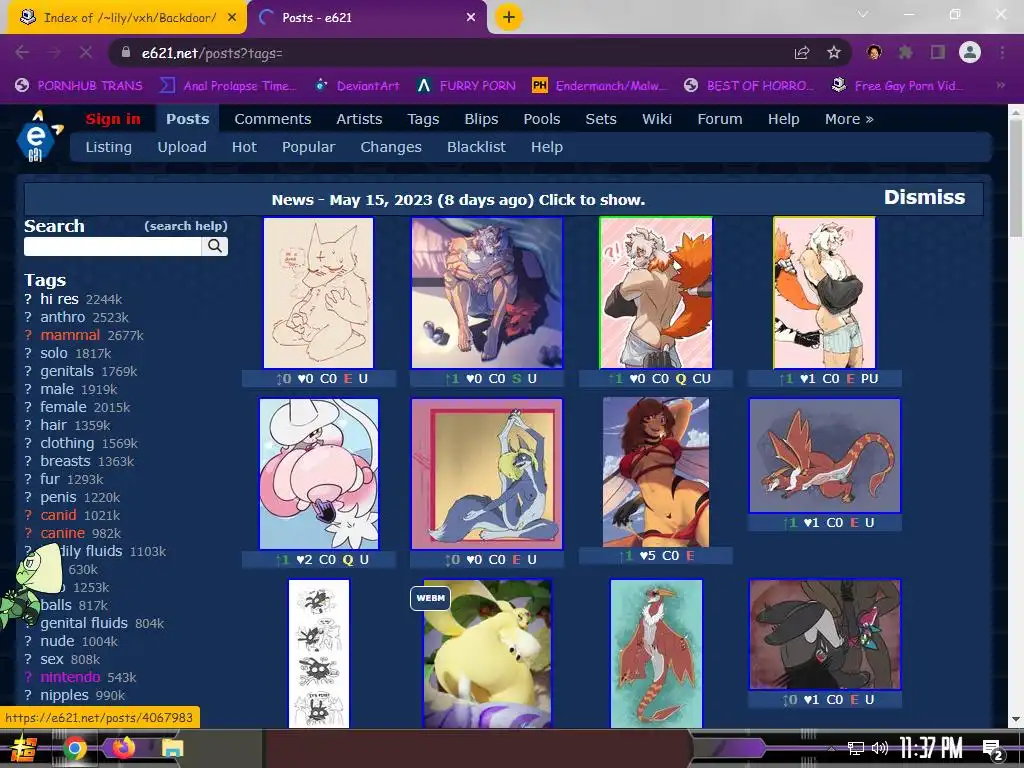
Task: Open the '?' wiki icon beside 'solo'
Action: pos(28,353)
